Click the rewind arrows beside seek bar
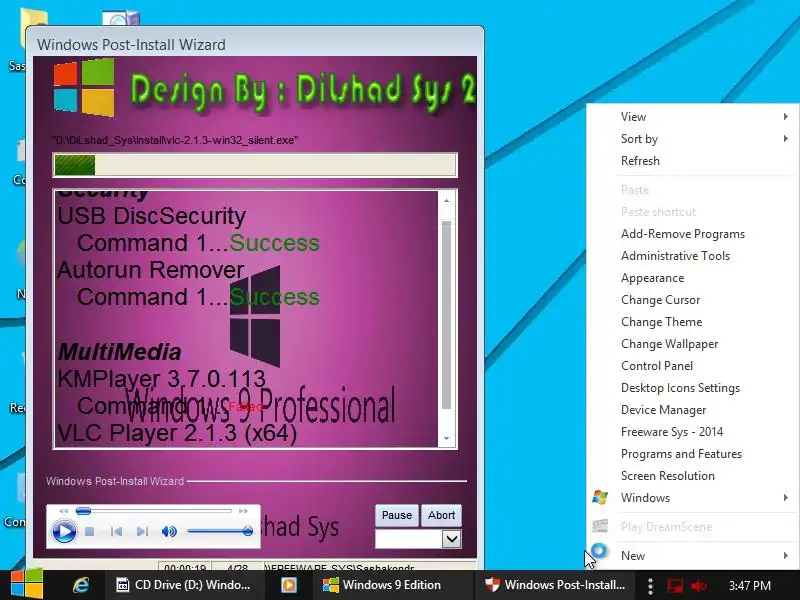Viewport: 800px width, 600px height. (63, 511)
